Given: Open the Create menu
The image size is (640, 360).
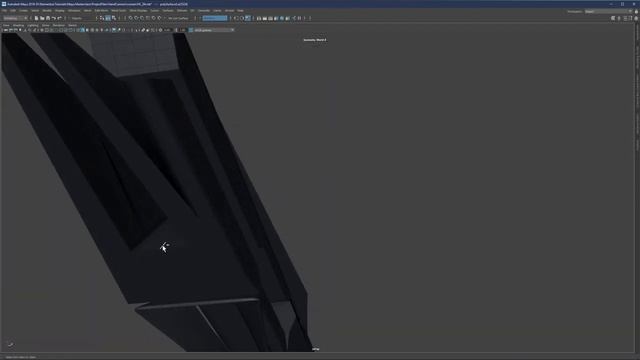Looking at the screenshot, I should tap(24, 11).
